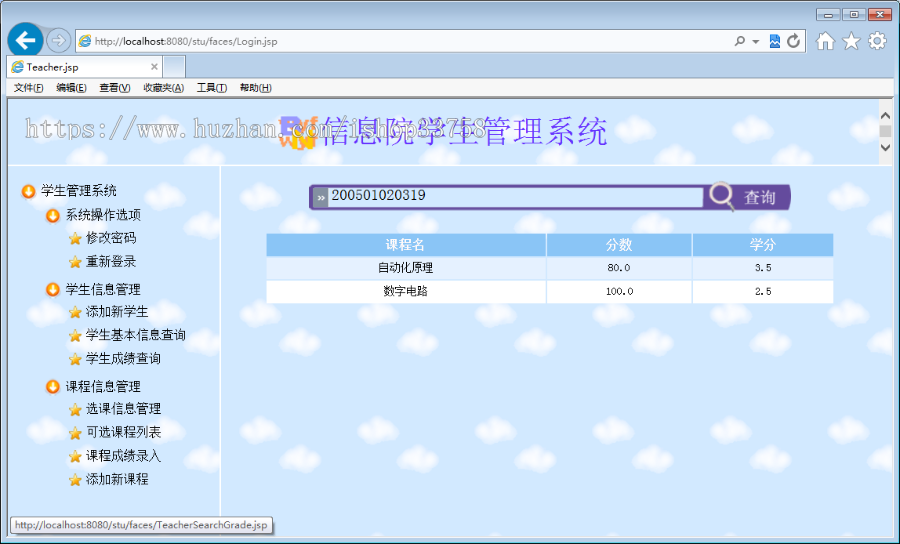
Task: Open Favorites star icon in toolbar
Action: (851, 41)
